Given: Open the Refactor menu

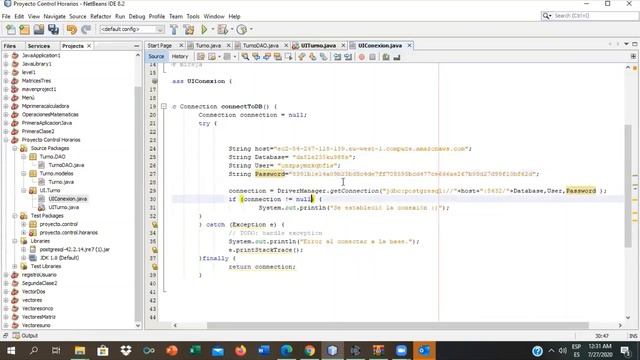Looking at the screenshot, I should coord(100,16).
